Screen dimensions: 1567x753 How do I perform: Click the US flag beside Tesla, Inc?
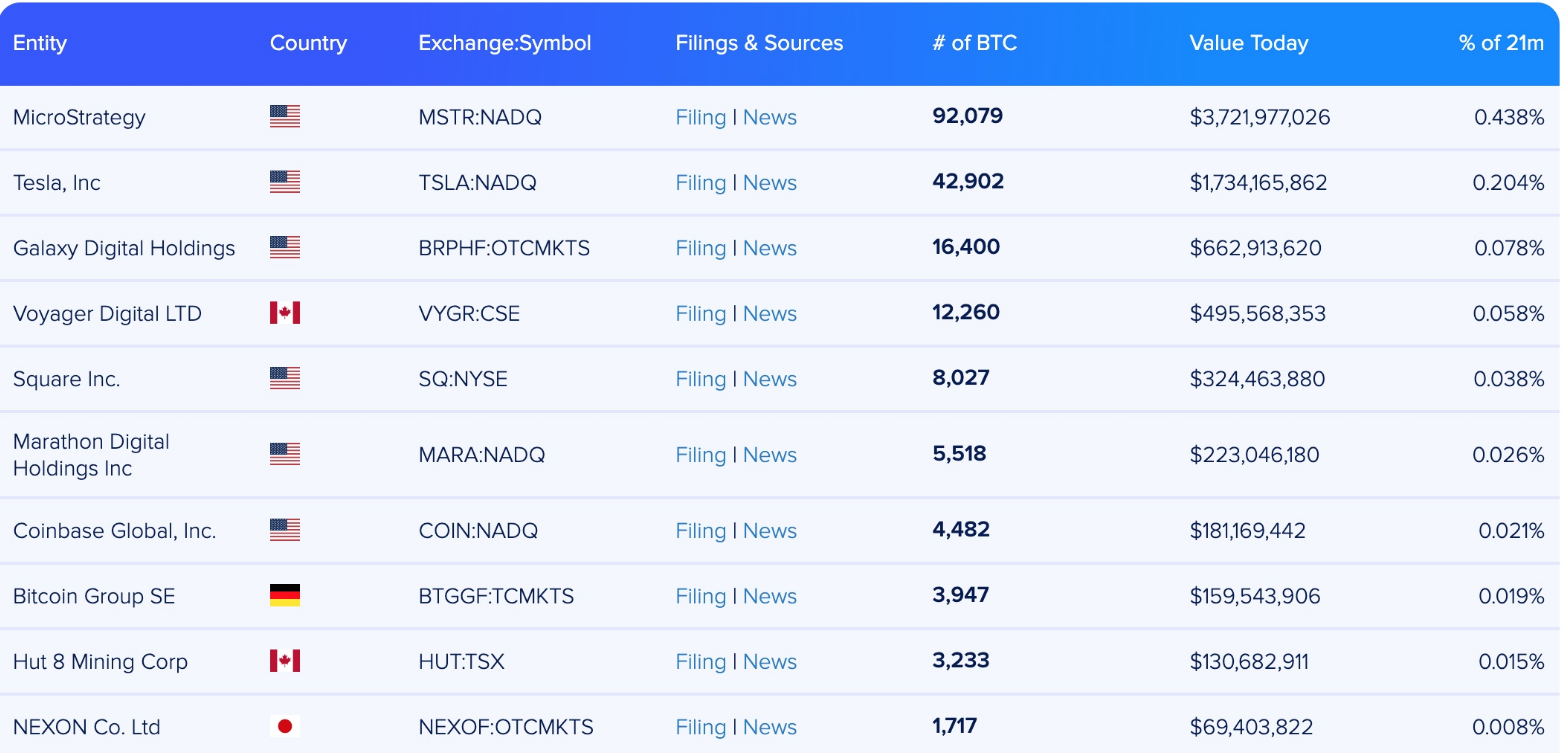[285, 182]
